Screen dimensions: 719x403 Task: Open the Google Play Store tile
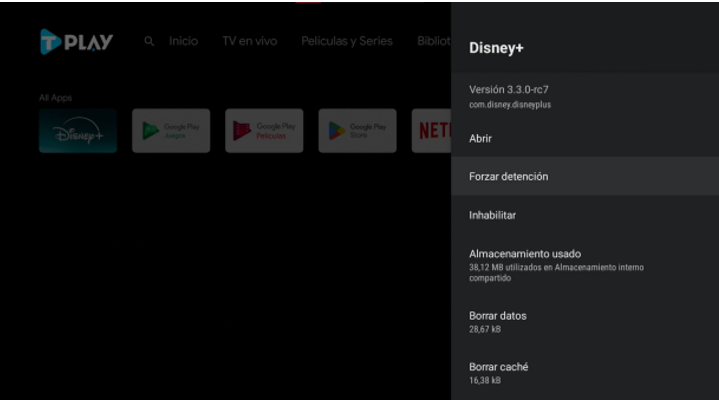point(357,131)
